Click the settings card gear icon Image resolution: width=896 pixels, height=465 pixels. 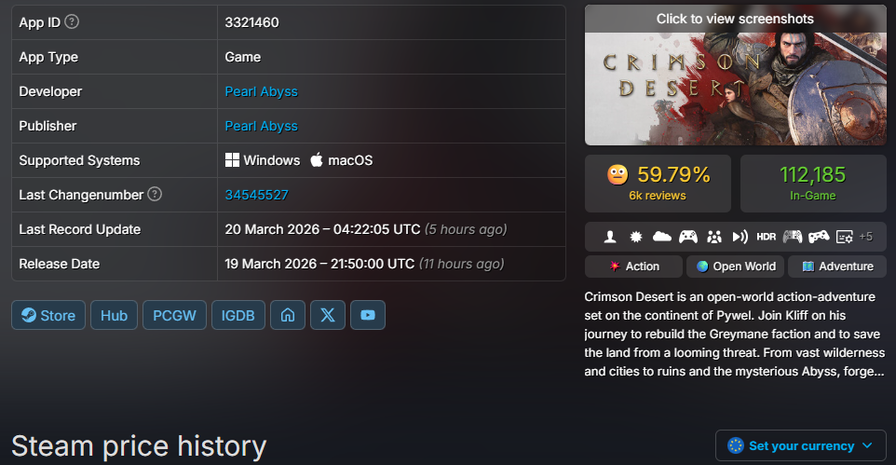pos(844,236)
